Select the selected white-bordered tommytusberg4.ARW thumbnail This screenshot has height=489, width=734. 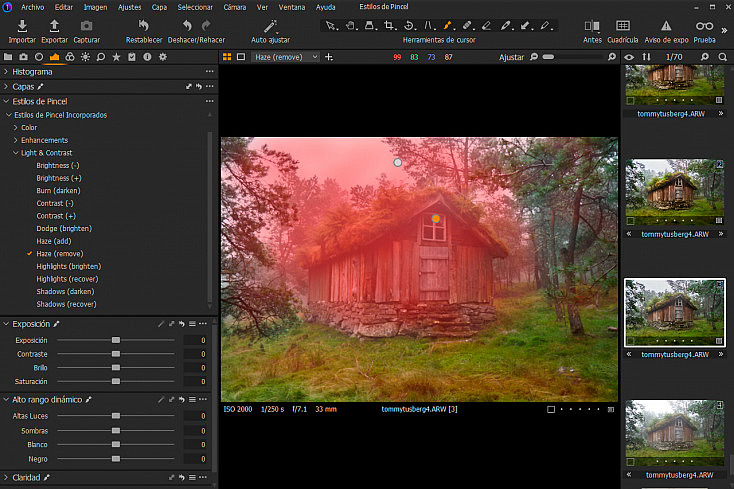(x=675, y=313)
